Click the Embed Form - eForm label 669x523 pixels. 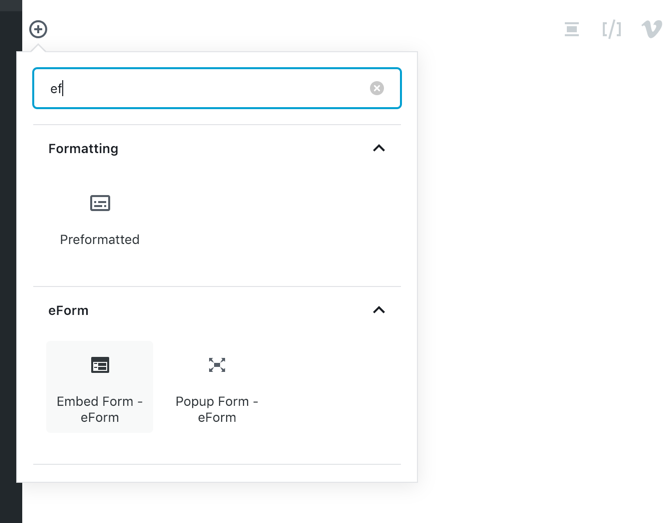click(x=99, y=409)
